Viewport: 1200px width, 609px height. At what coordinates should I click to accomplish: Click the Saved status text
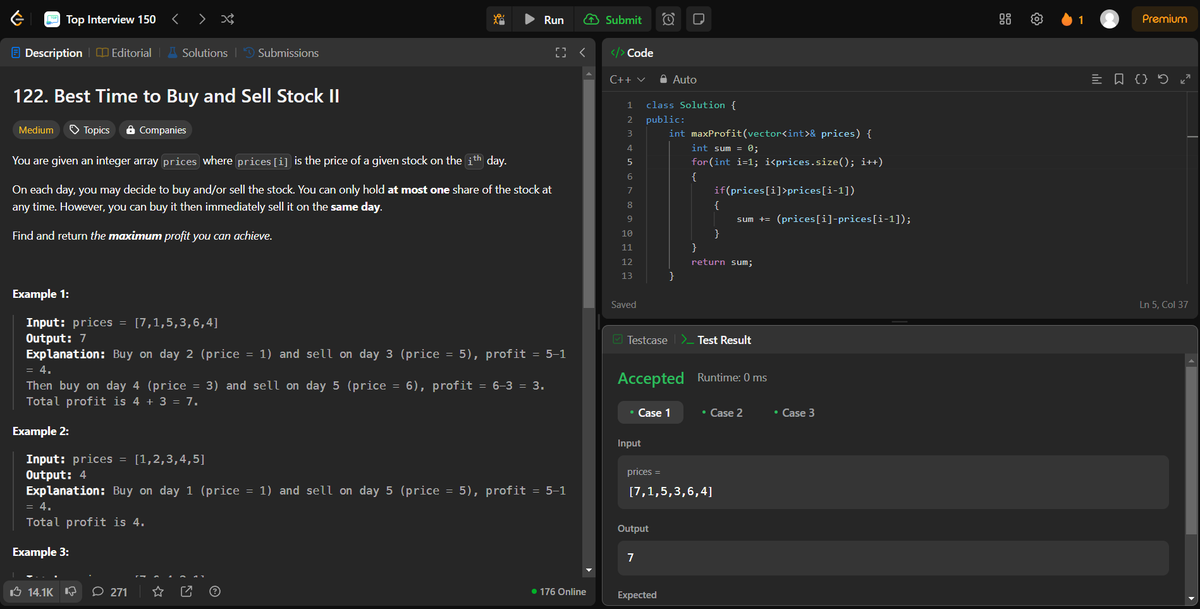click(623, 304)
